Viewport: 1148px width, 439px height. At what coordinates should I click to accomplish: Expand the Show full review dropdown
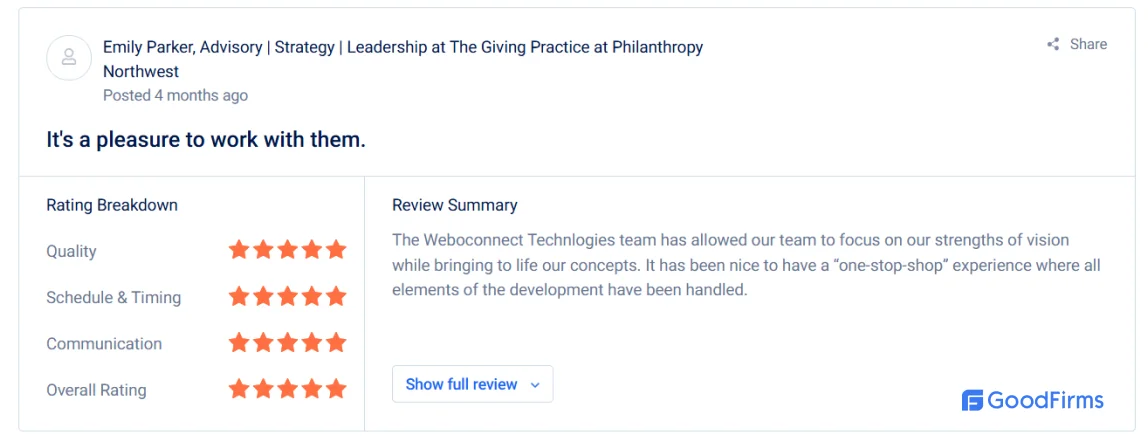472,384
